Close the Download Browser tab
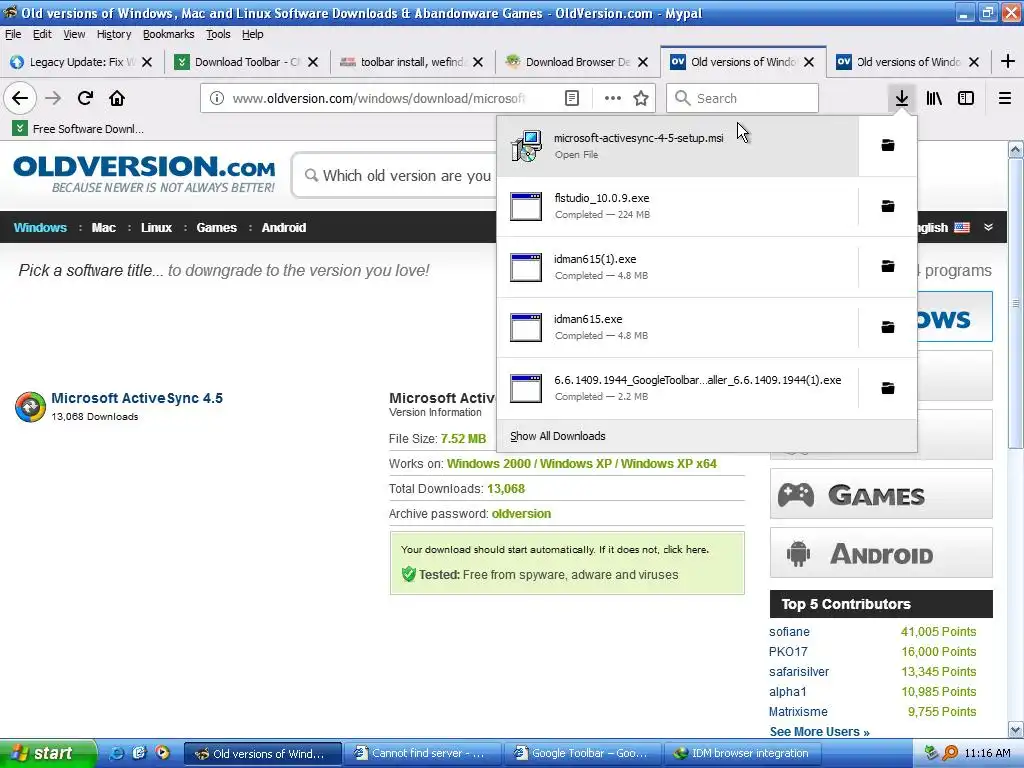 click(x=643, y=62)
